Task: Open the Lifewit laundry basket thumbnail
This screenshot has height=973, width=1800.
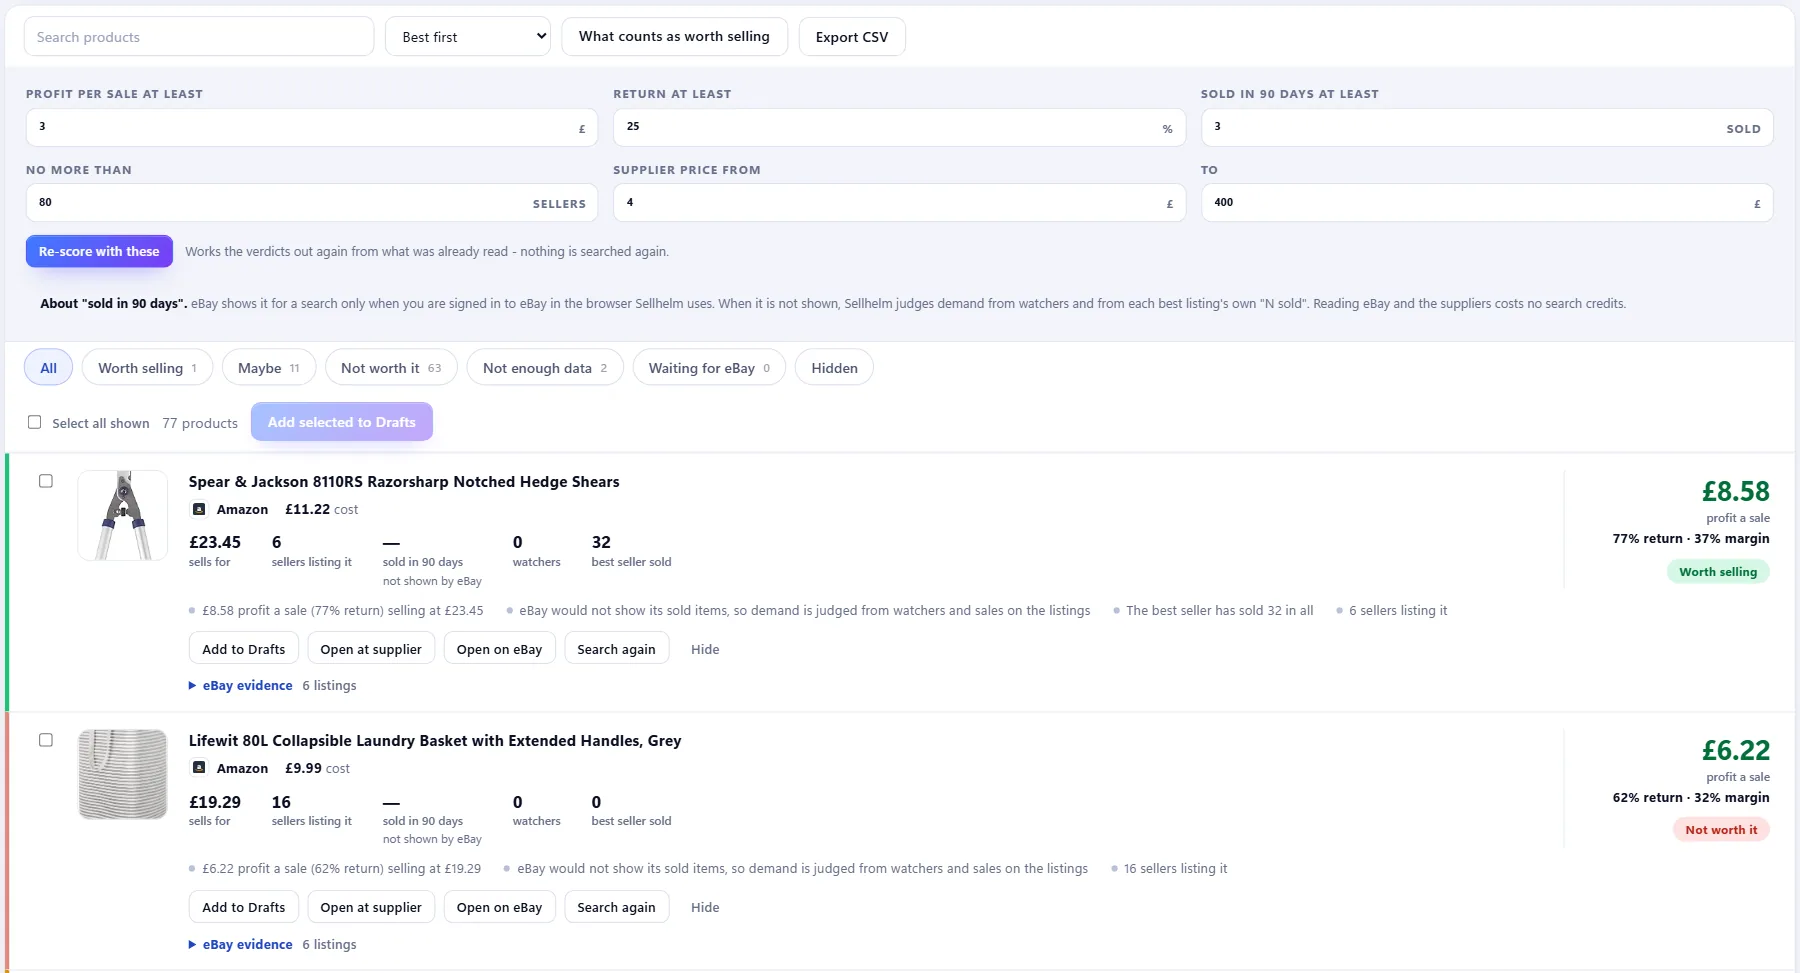Action: (123, 774)
